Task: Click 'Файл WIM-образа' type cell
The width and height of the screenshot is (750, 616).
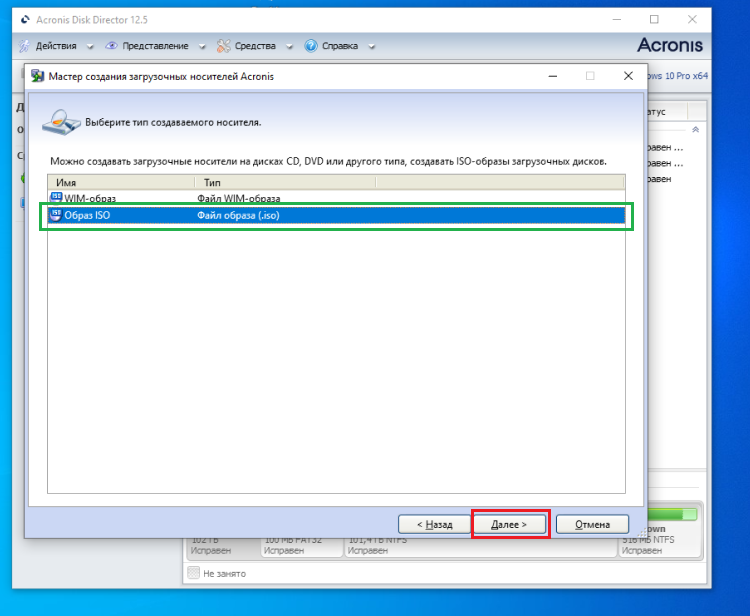Action: coord(239,198)
